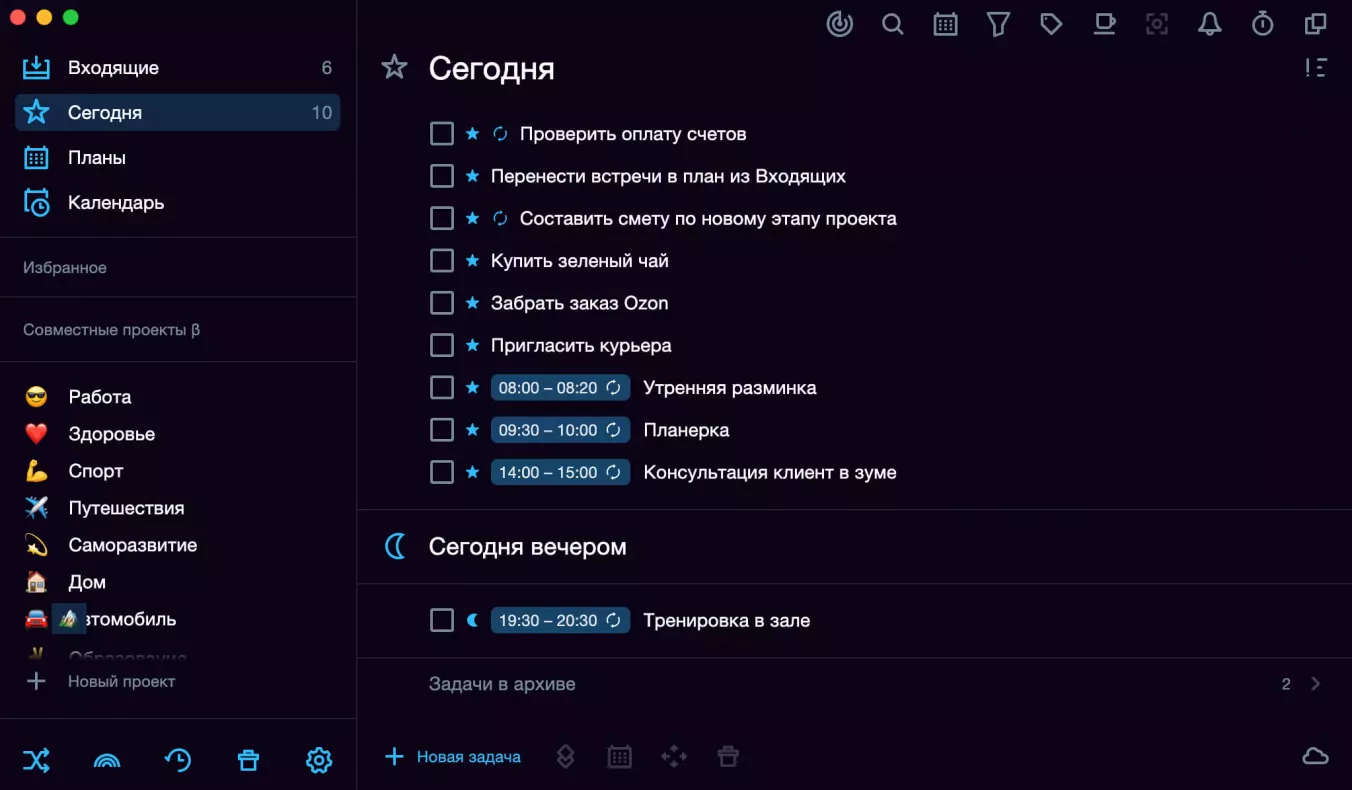Mark Составить смету task as done
The height and width of the screenshot is (790, 1352).
pos(442,218)
